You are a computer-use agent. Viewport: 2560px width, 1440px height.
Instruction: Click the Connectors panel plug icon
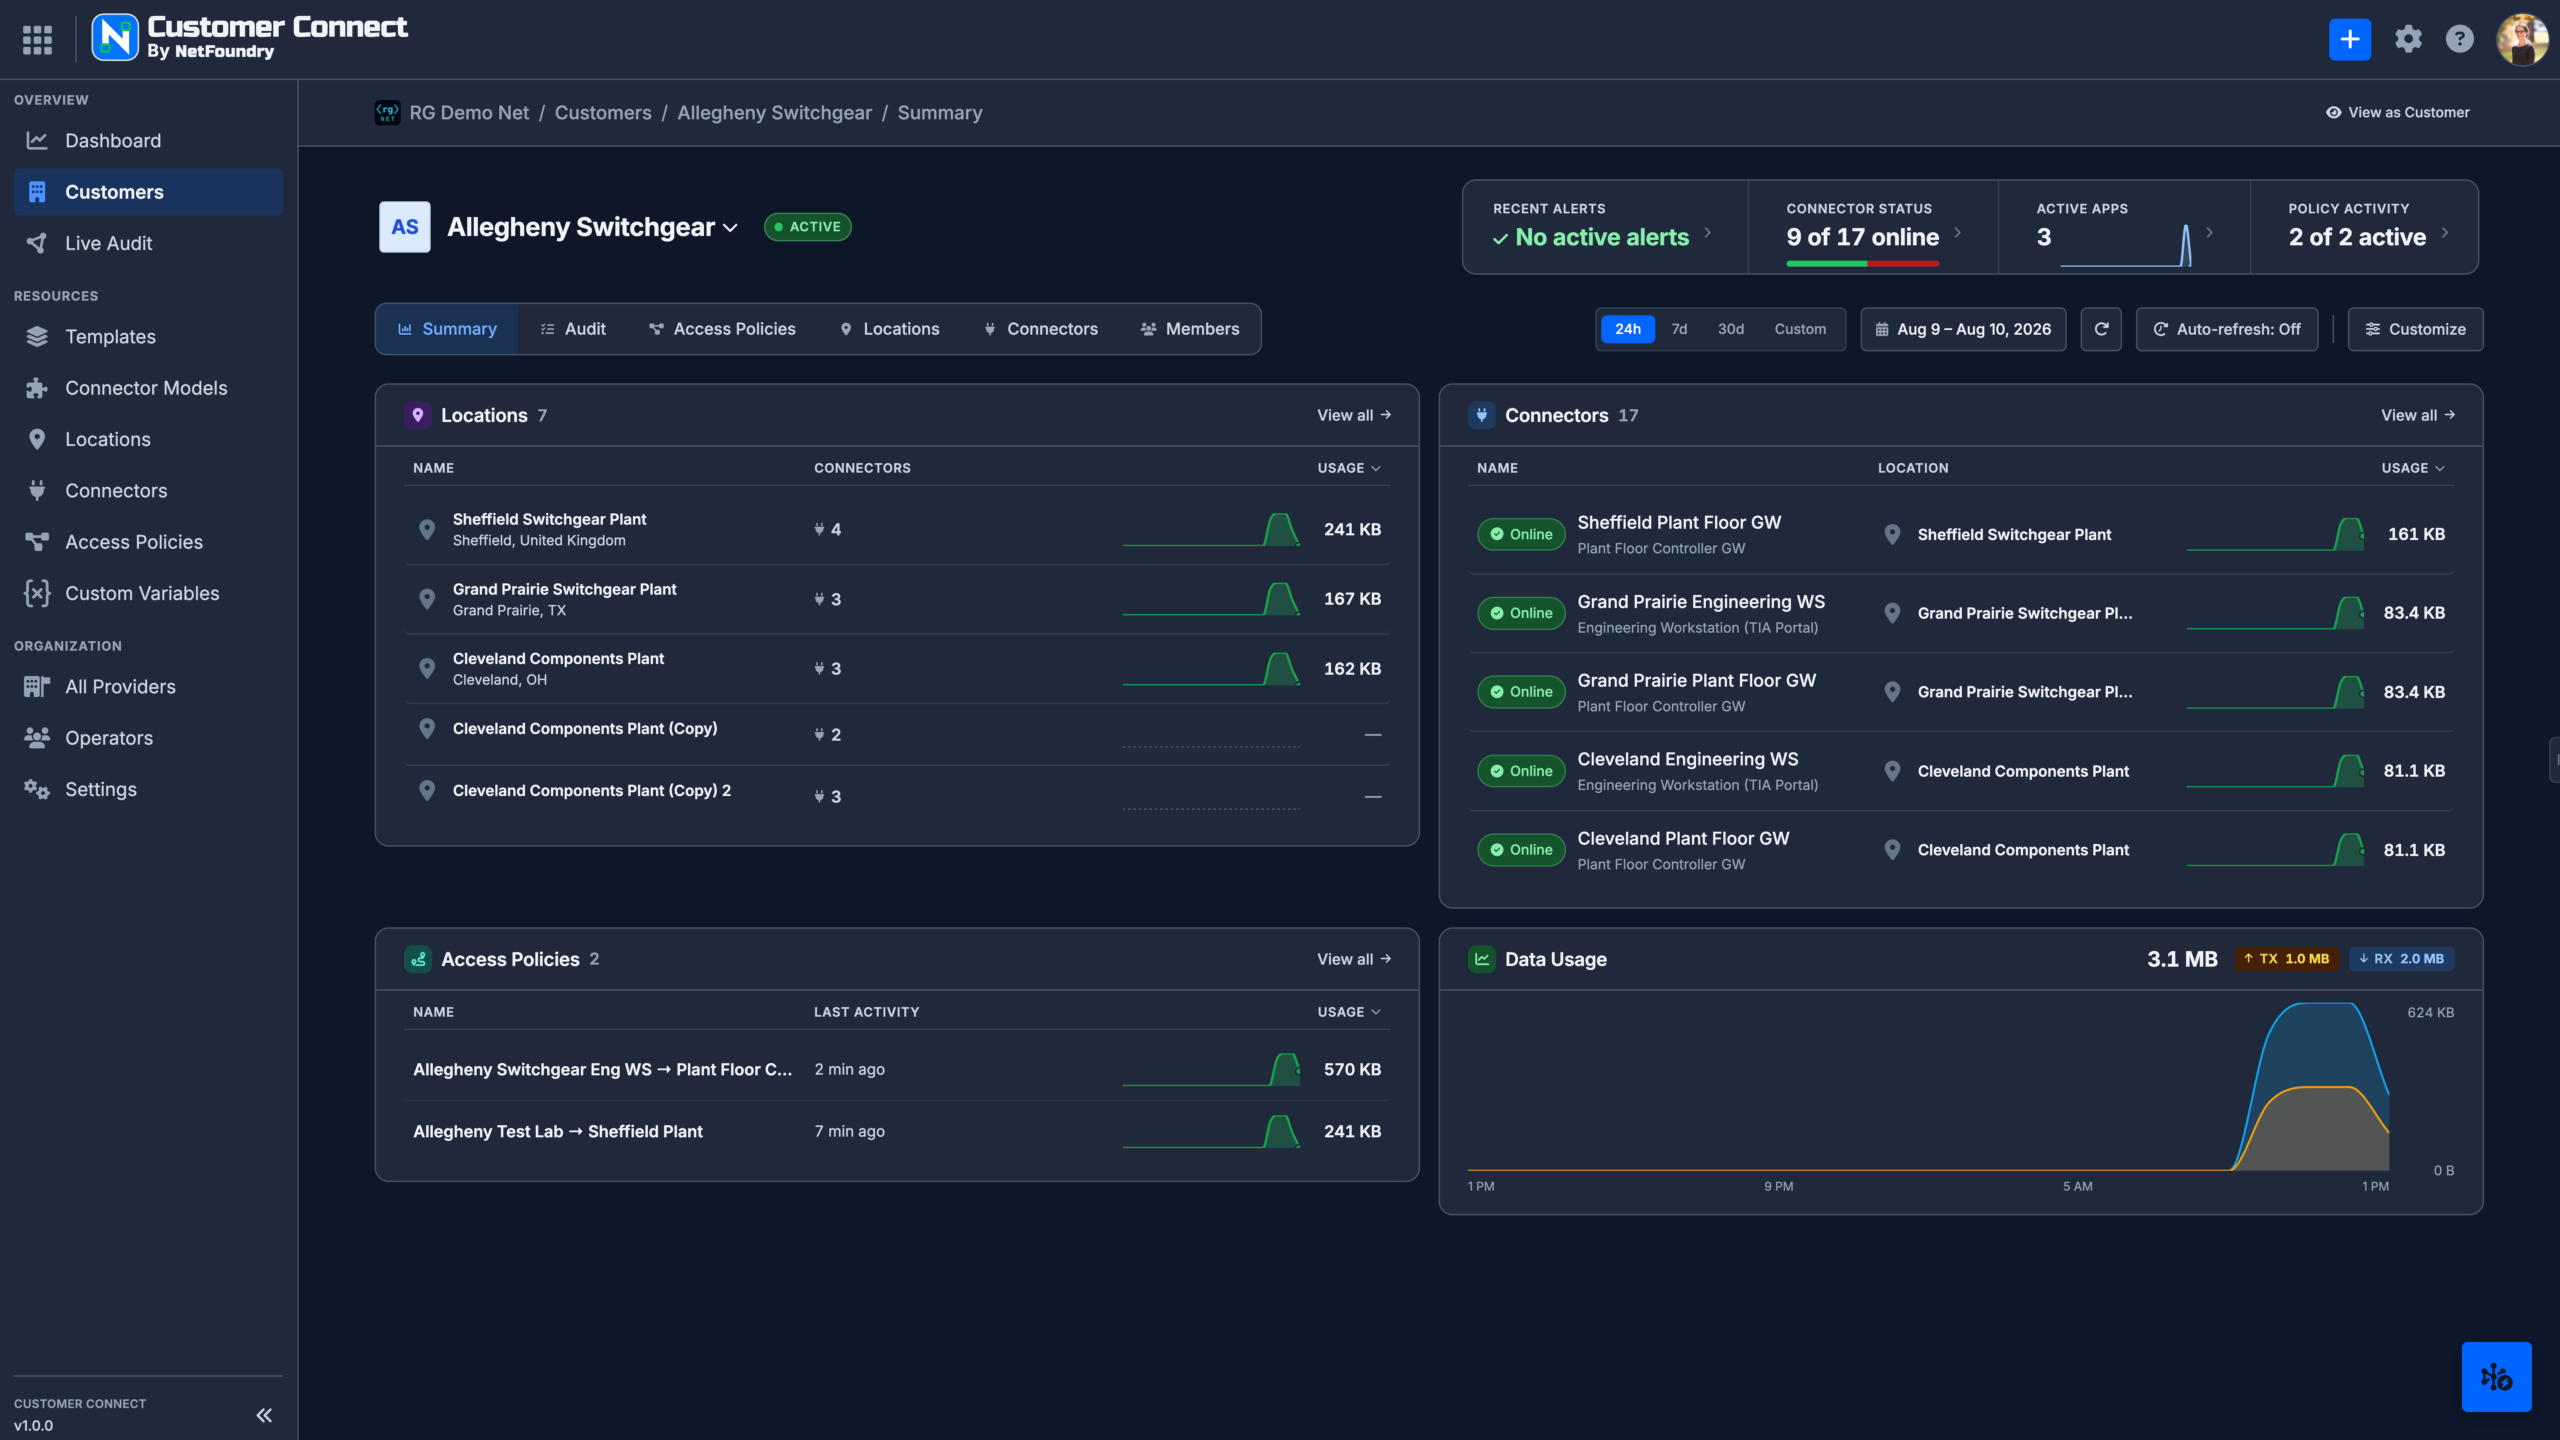1482,415
